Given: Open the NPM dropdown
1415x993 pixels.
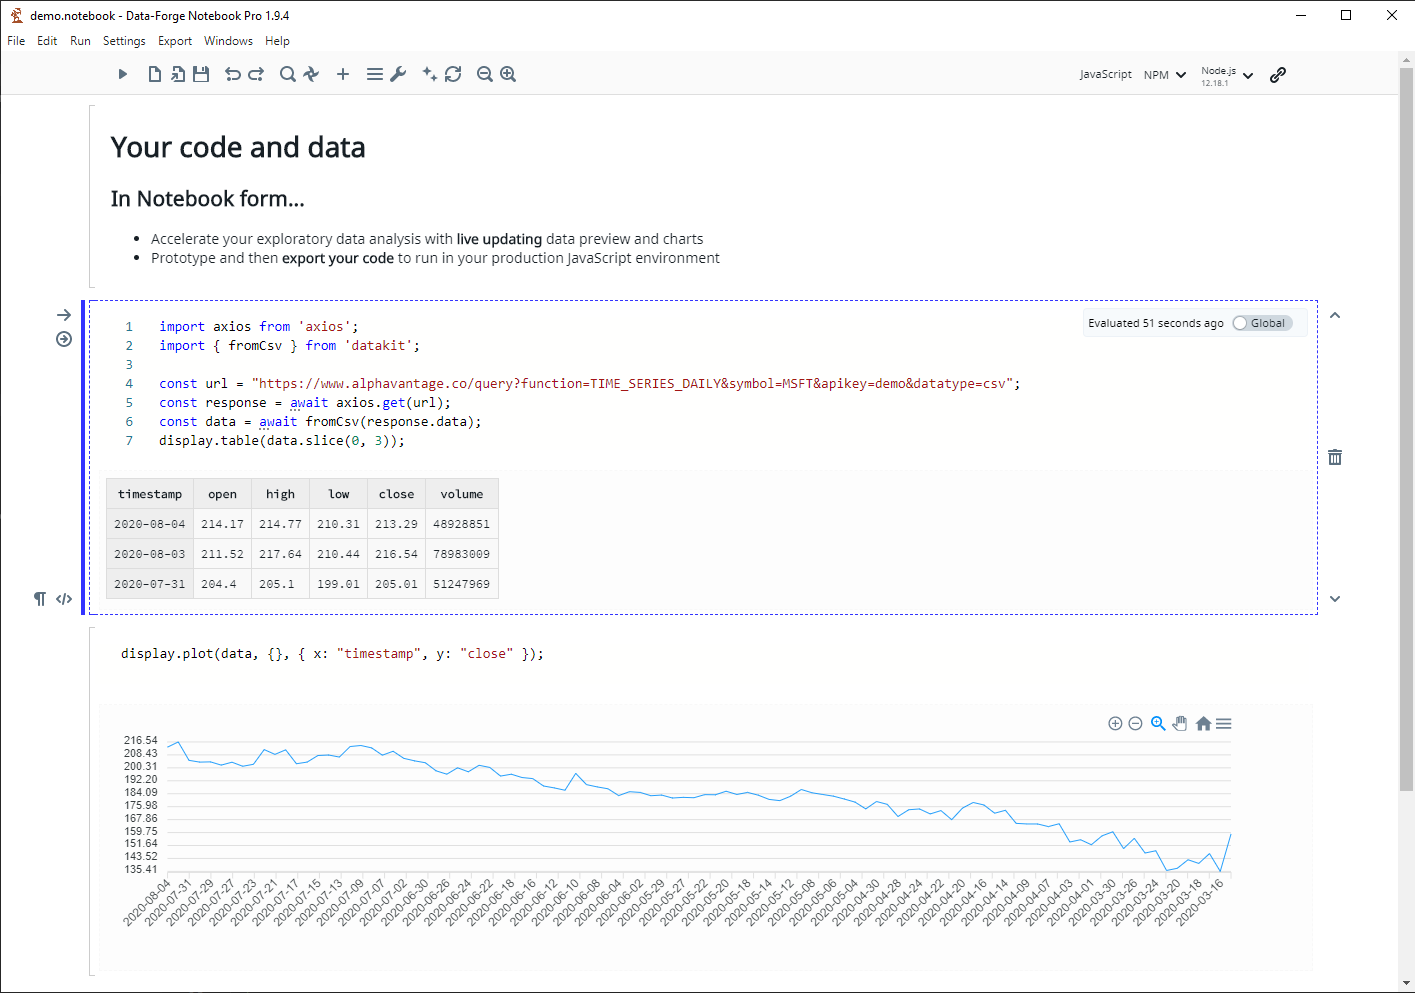Looking at the screenshot, I should tap(1165, 75).
